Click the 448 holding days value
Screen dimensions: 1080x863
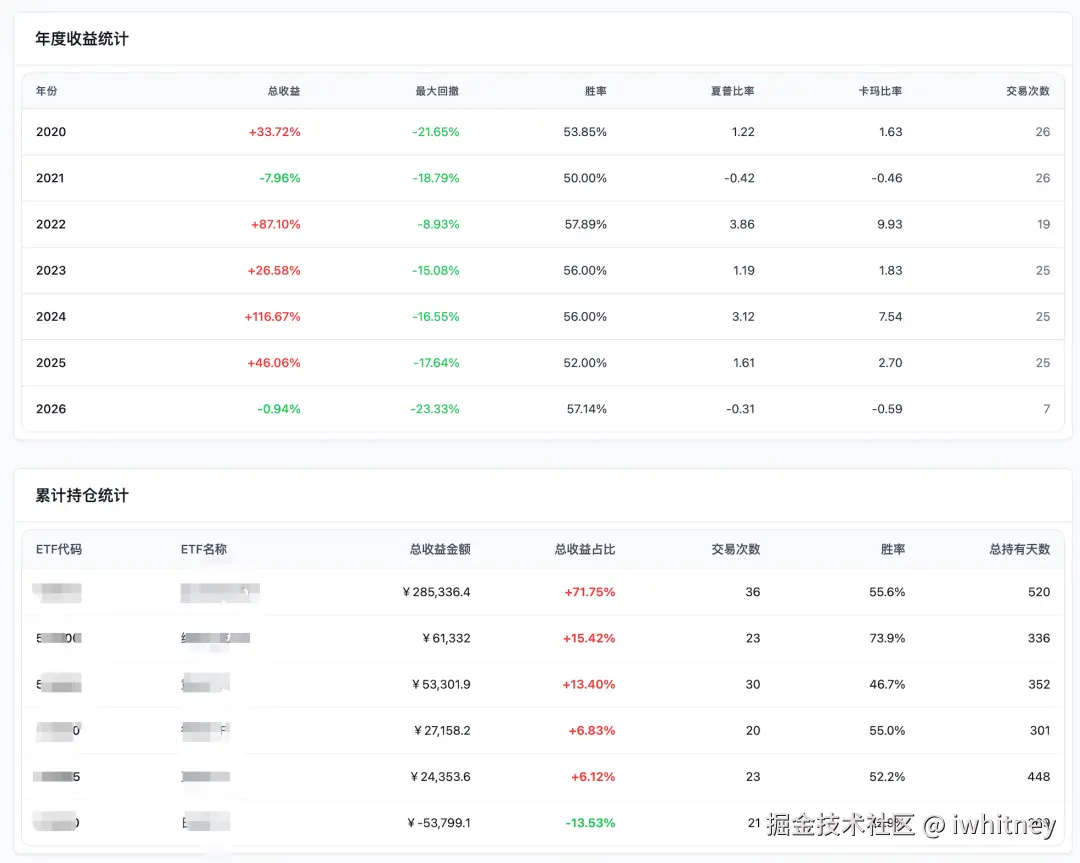click(1039, 776)
